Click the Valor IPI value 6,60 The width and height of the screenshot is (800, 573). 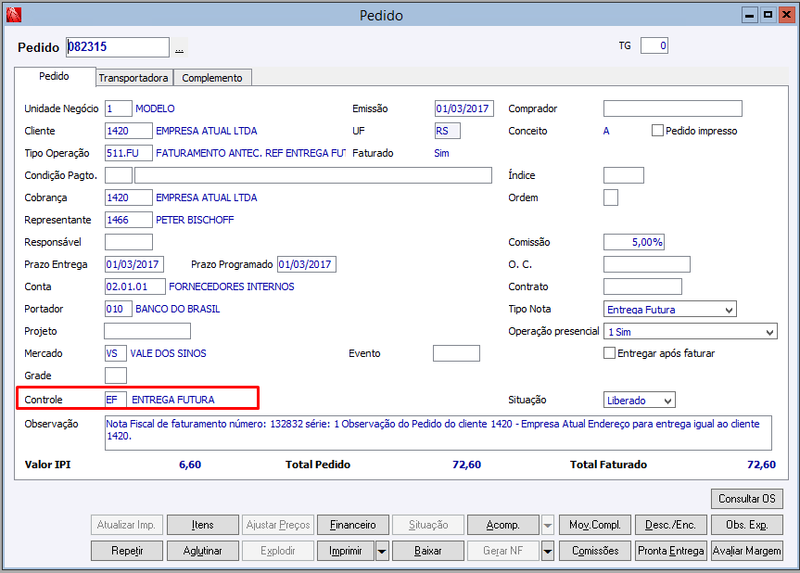click(190, 464)
